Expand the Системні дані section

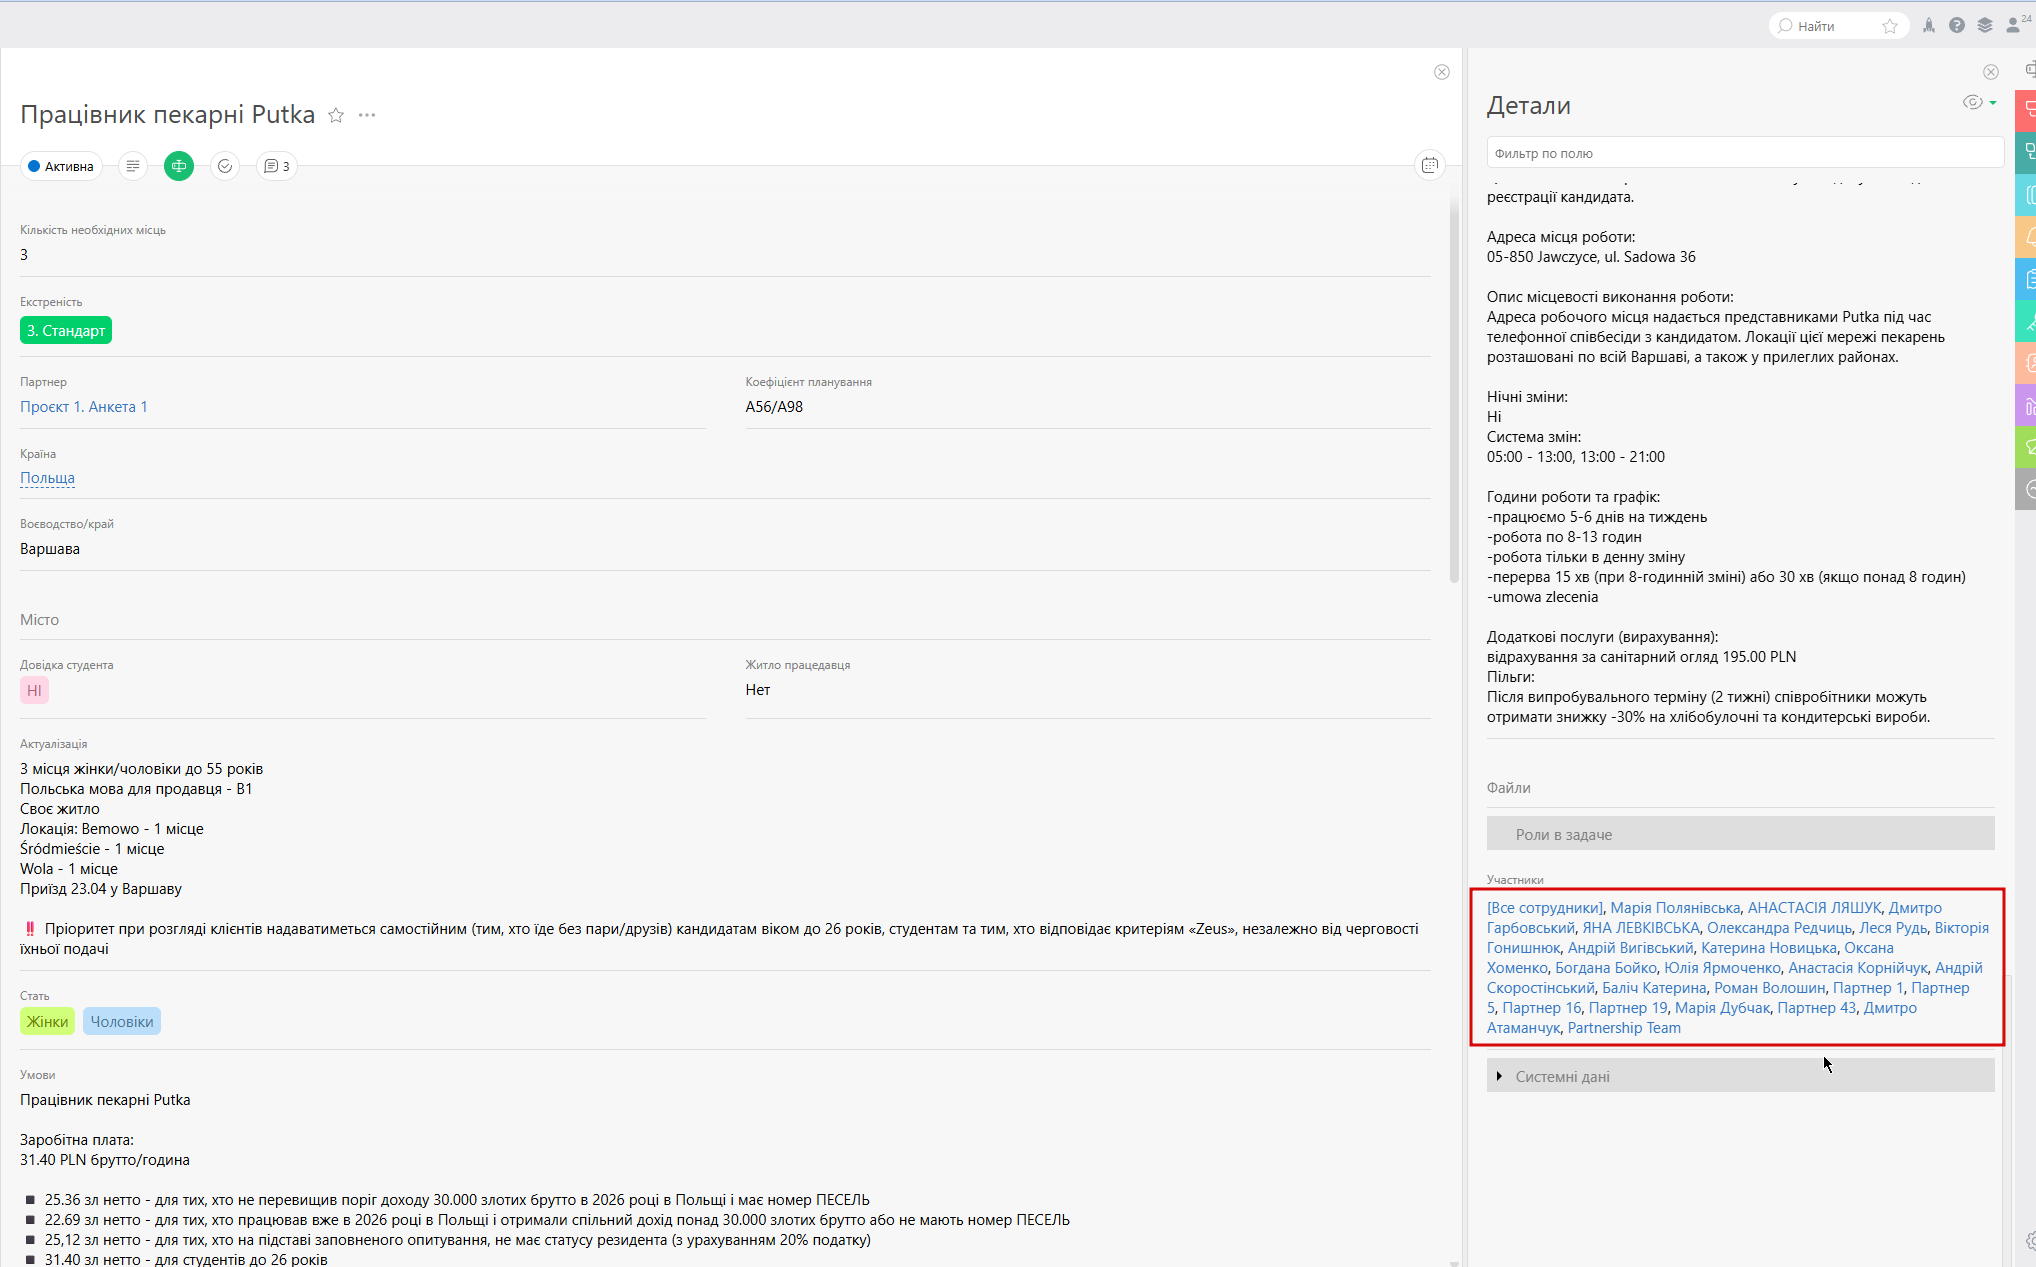pos(1562,1076)
